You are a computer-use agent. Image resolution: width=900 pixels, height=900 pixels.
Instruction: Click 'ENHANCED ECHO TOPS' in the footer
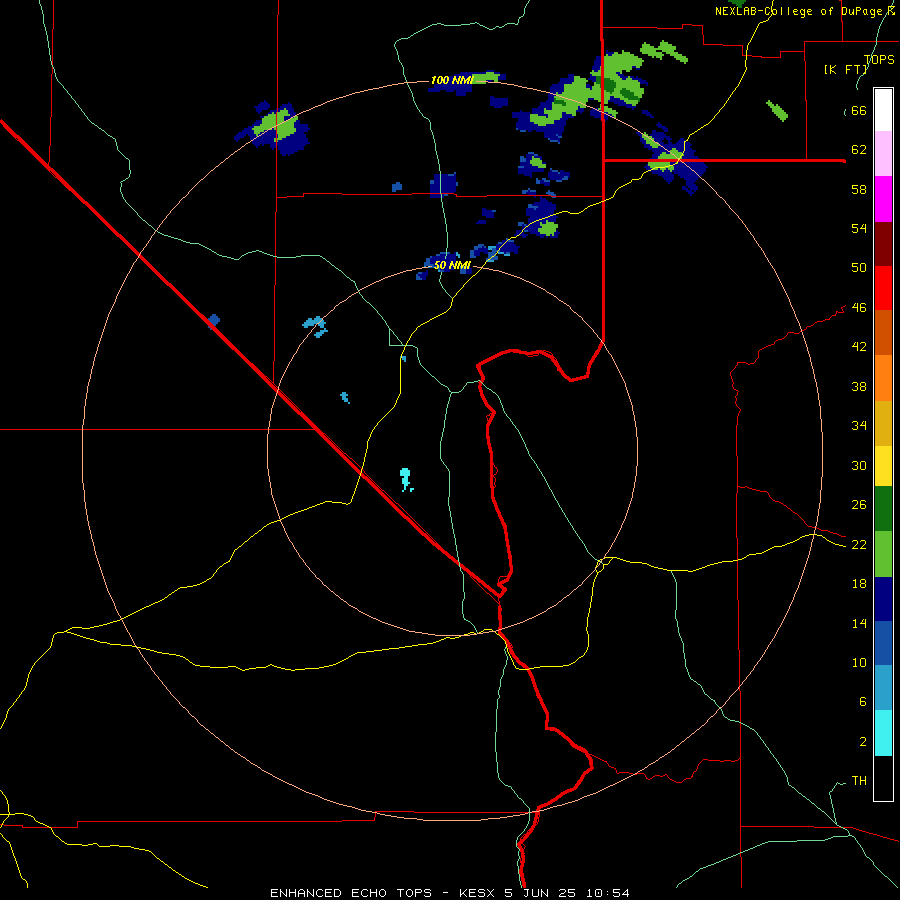351,893
